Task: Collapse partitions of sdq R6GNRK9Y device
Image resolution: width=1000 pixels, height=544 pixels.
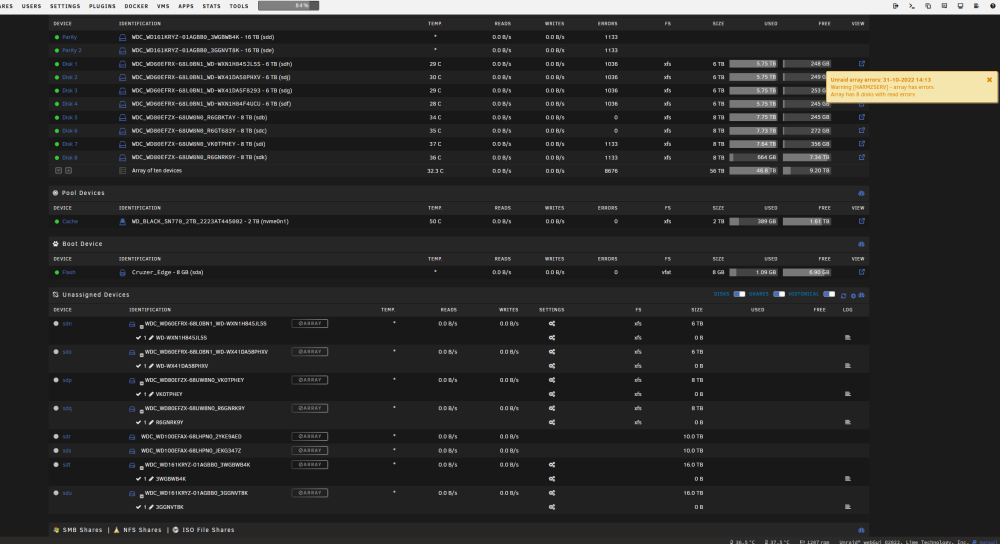Action: [x=141, y=410]
